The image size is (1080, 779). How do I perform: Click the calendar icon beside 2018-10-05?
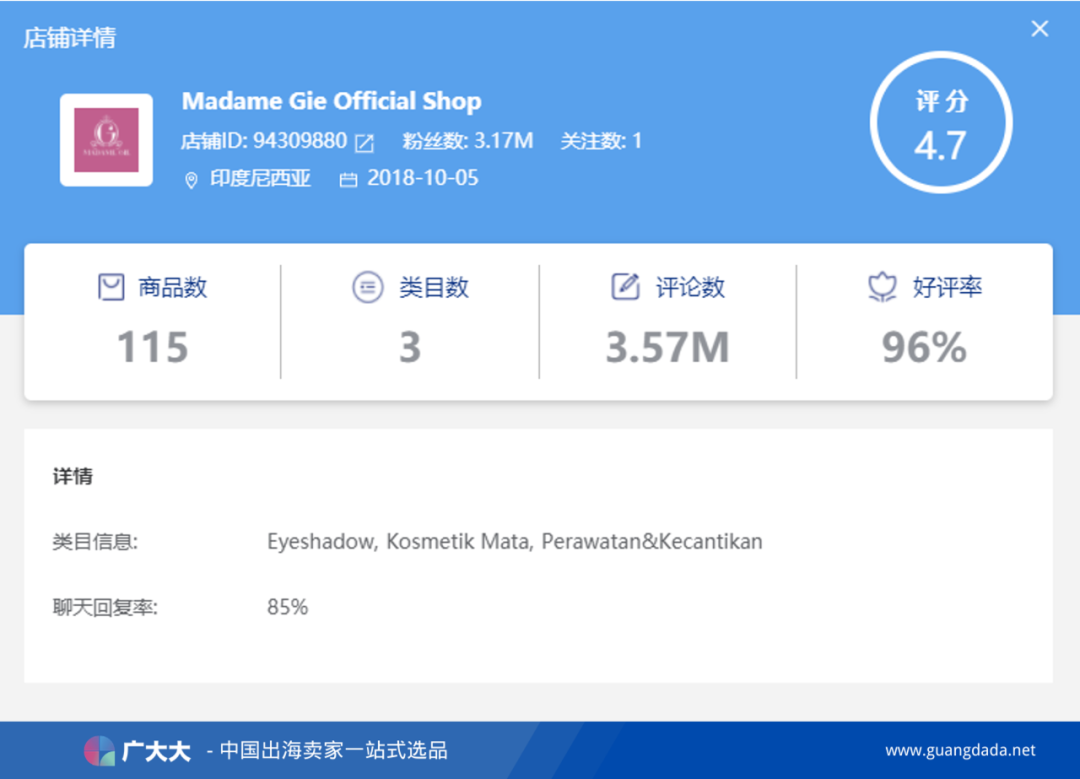pyautogui.click(x=349, y=180)
